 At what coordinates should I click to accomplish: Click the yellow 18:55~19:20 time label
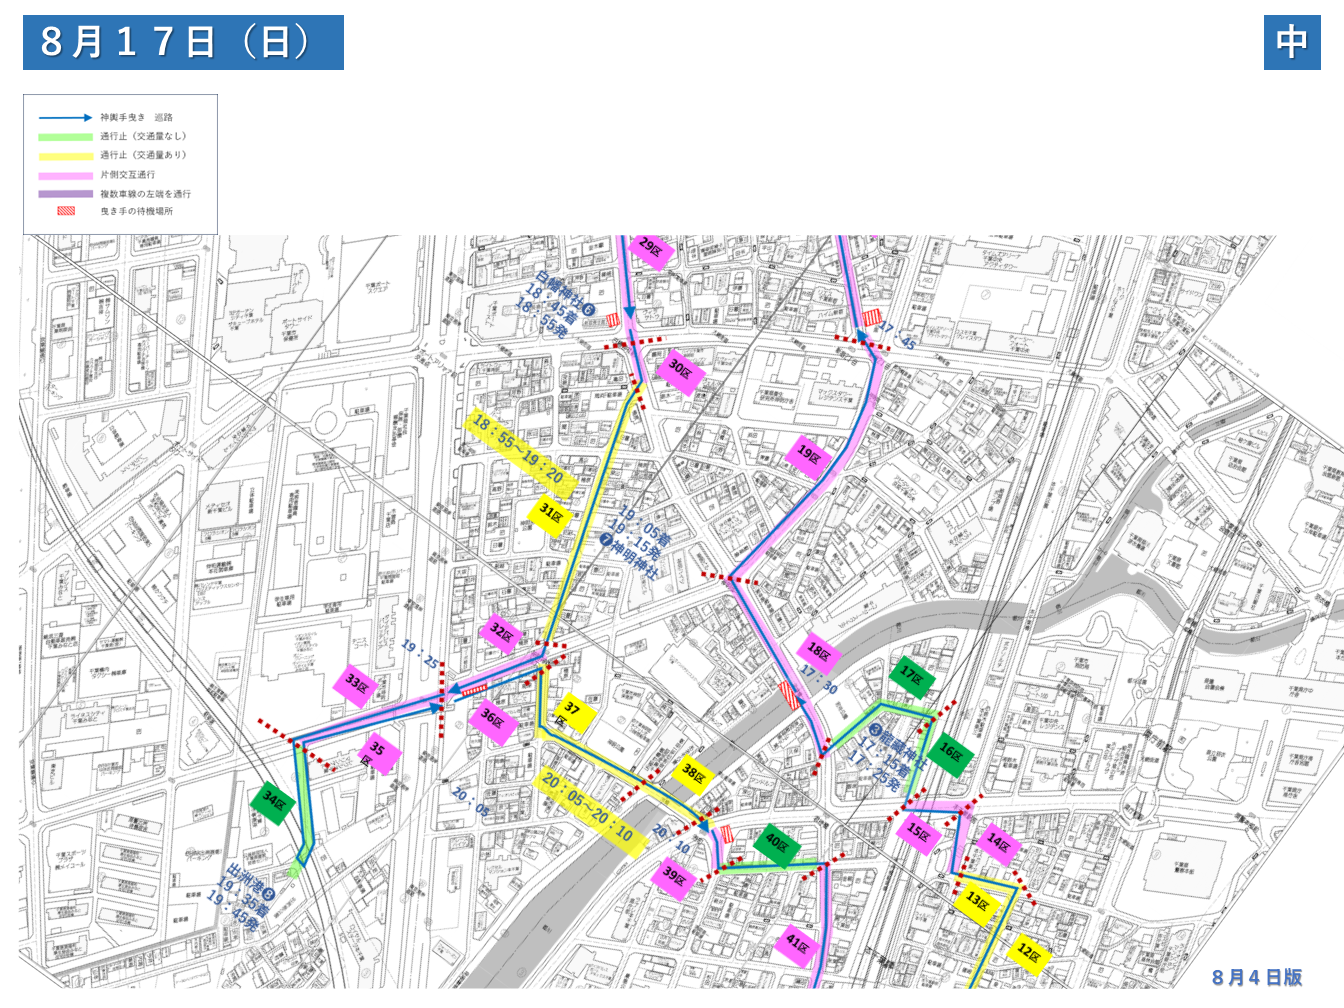(518, 450)
